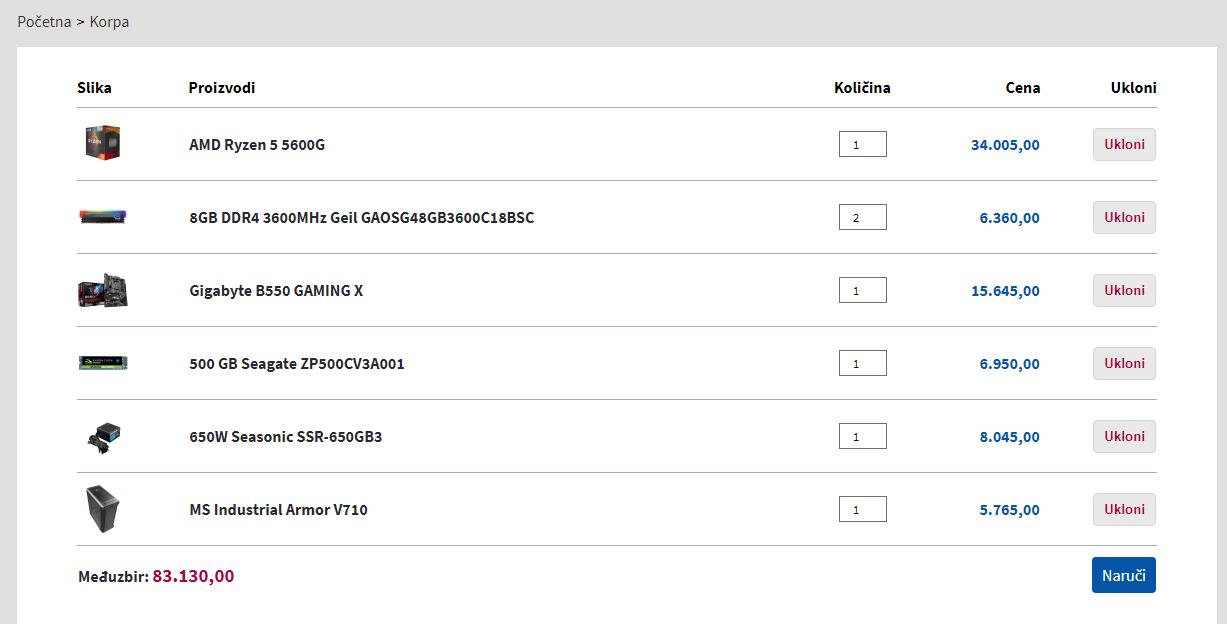Open the 650W Seasonic SSR-650GB3 product name
Screen dimensions: 1227x624
point(286,437)
